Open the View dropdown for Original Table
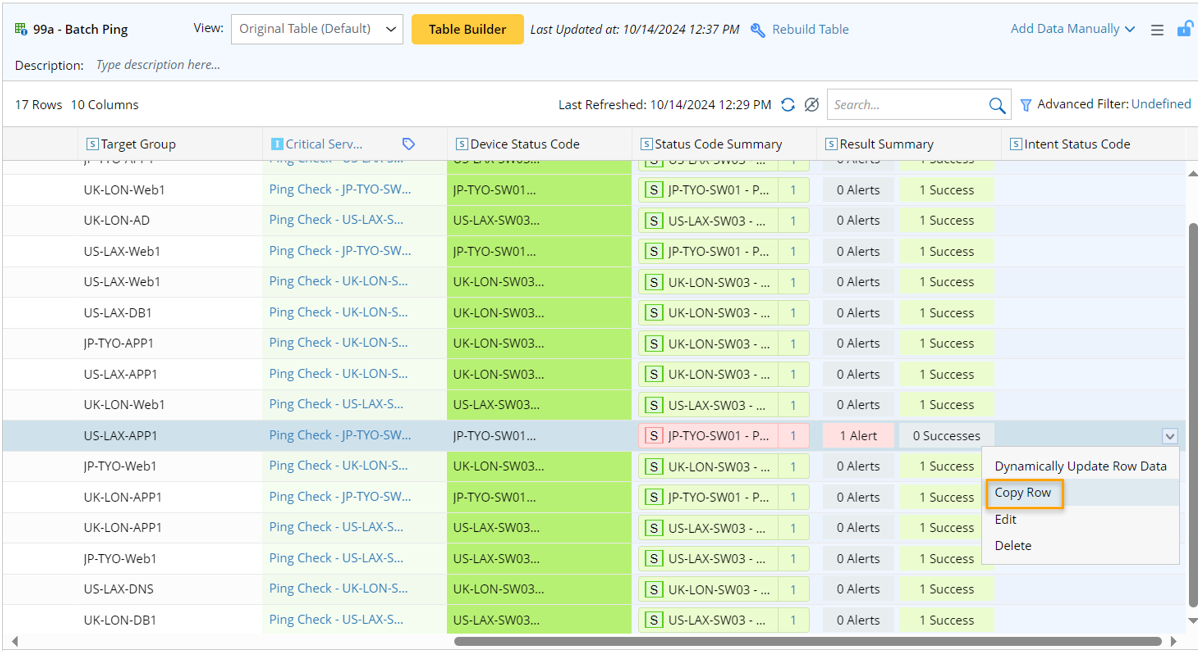The width and height of the screenshot is (1199, 653). pos(317,29)
